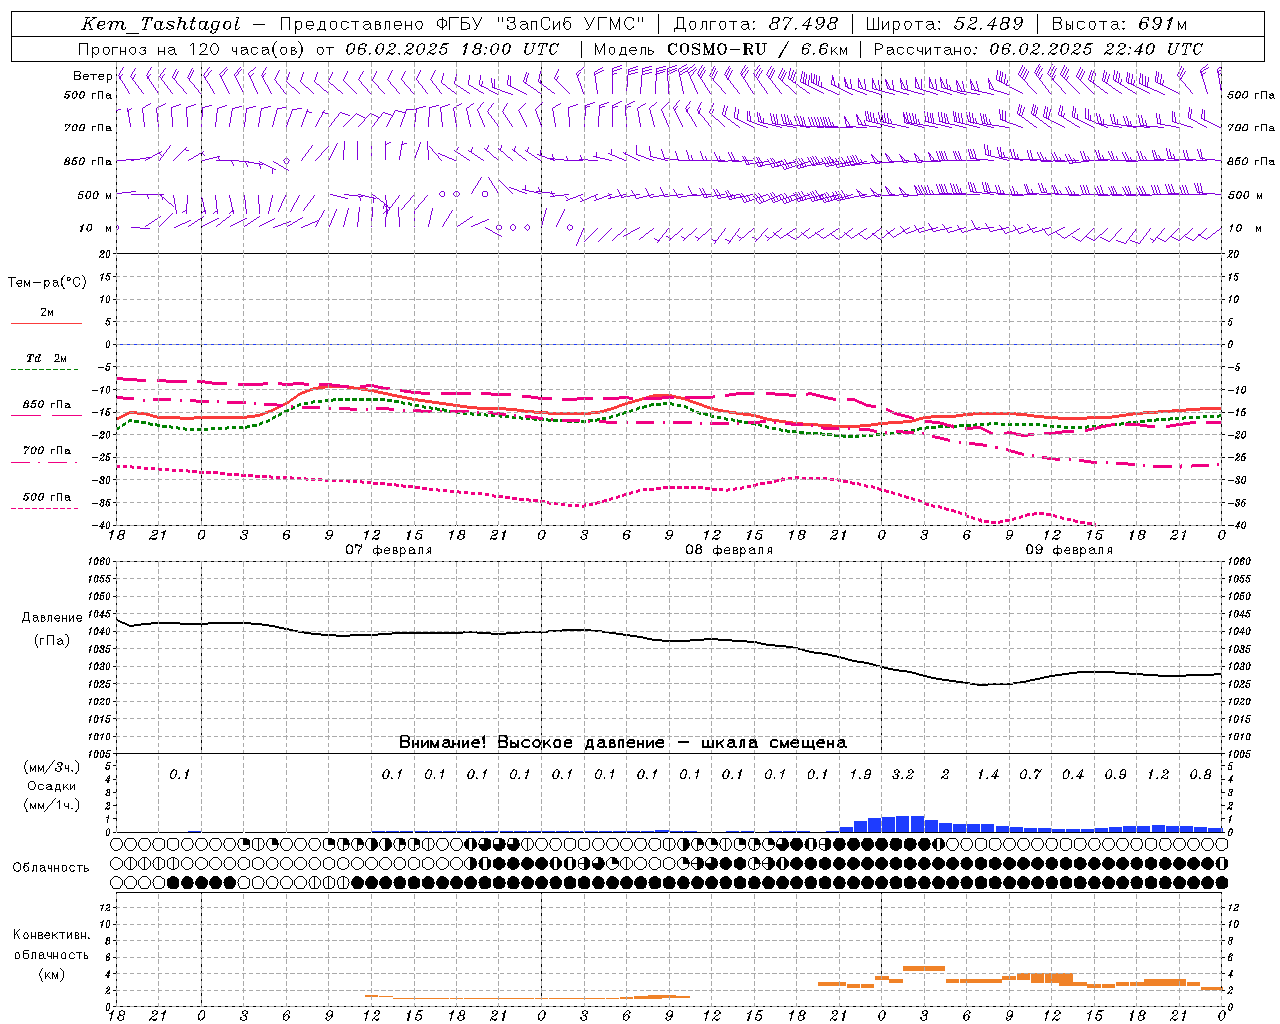Click the precipitation value 0.4
The width and height of the screenshot is (1280, 1024).
[x=1073, y=774]
